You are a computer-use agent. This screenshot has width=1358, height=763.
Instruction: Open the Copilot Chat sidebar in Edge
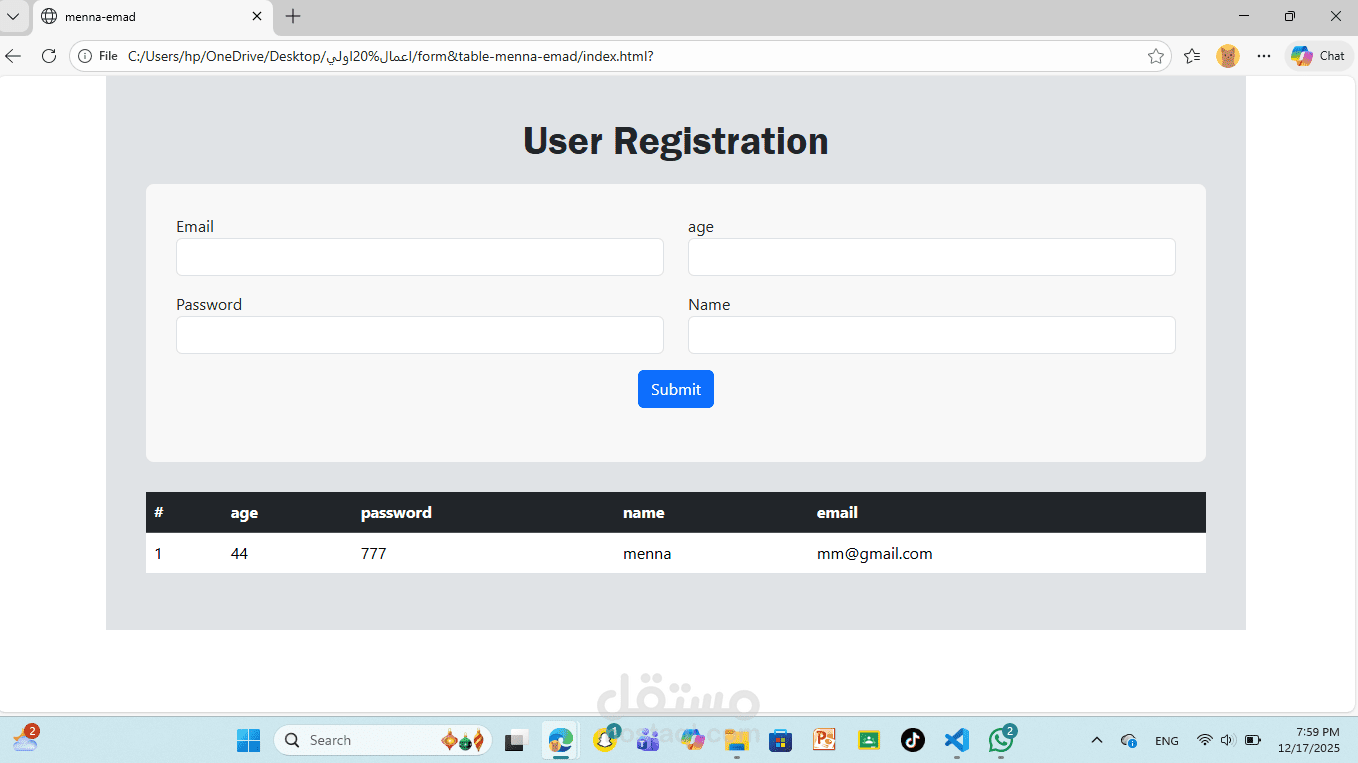(x=1318, y=56)
